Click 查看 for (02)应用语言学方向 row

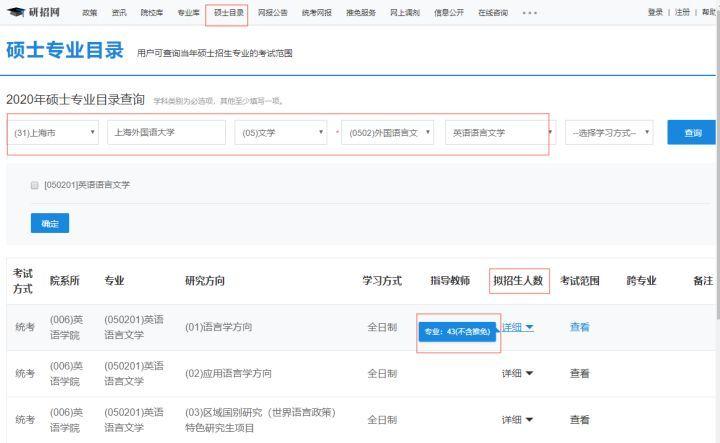pyautogui.click(x=579, y=374)
